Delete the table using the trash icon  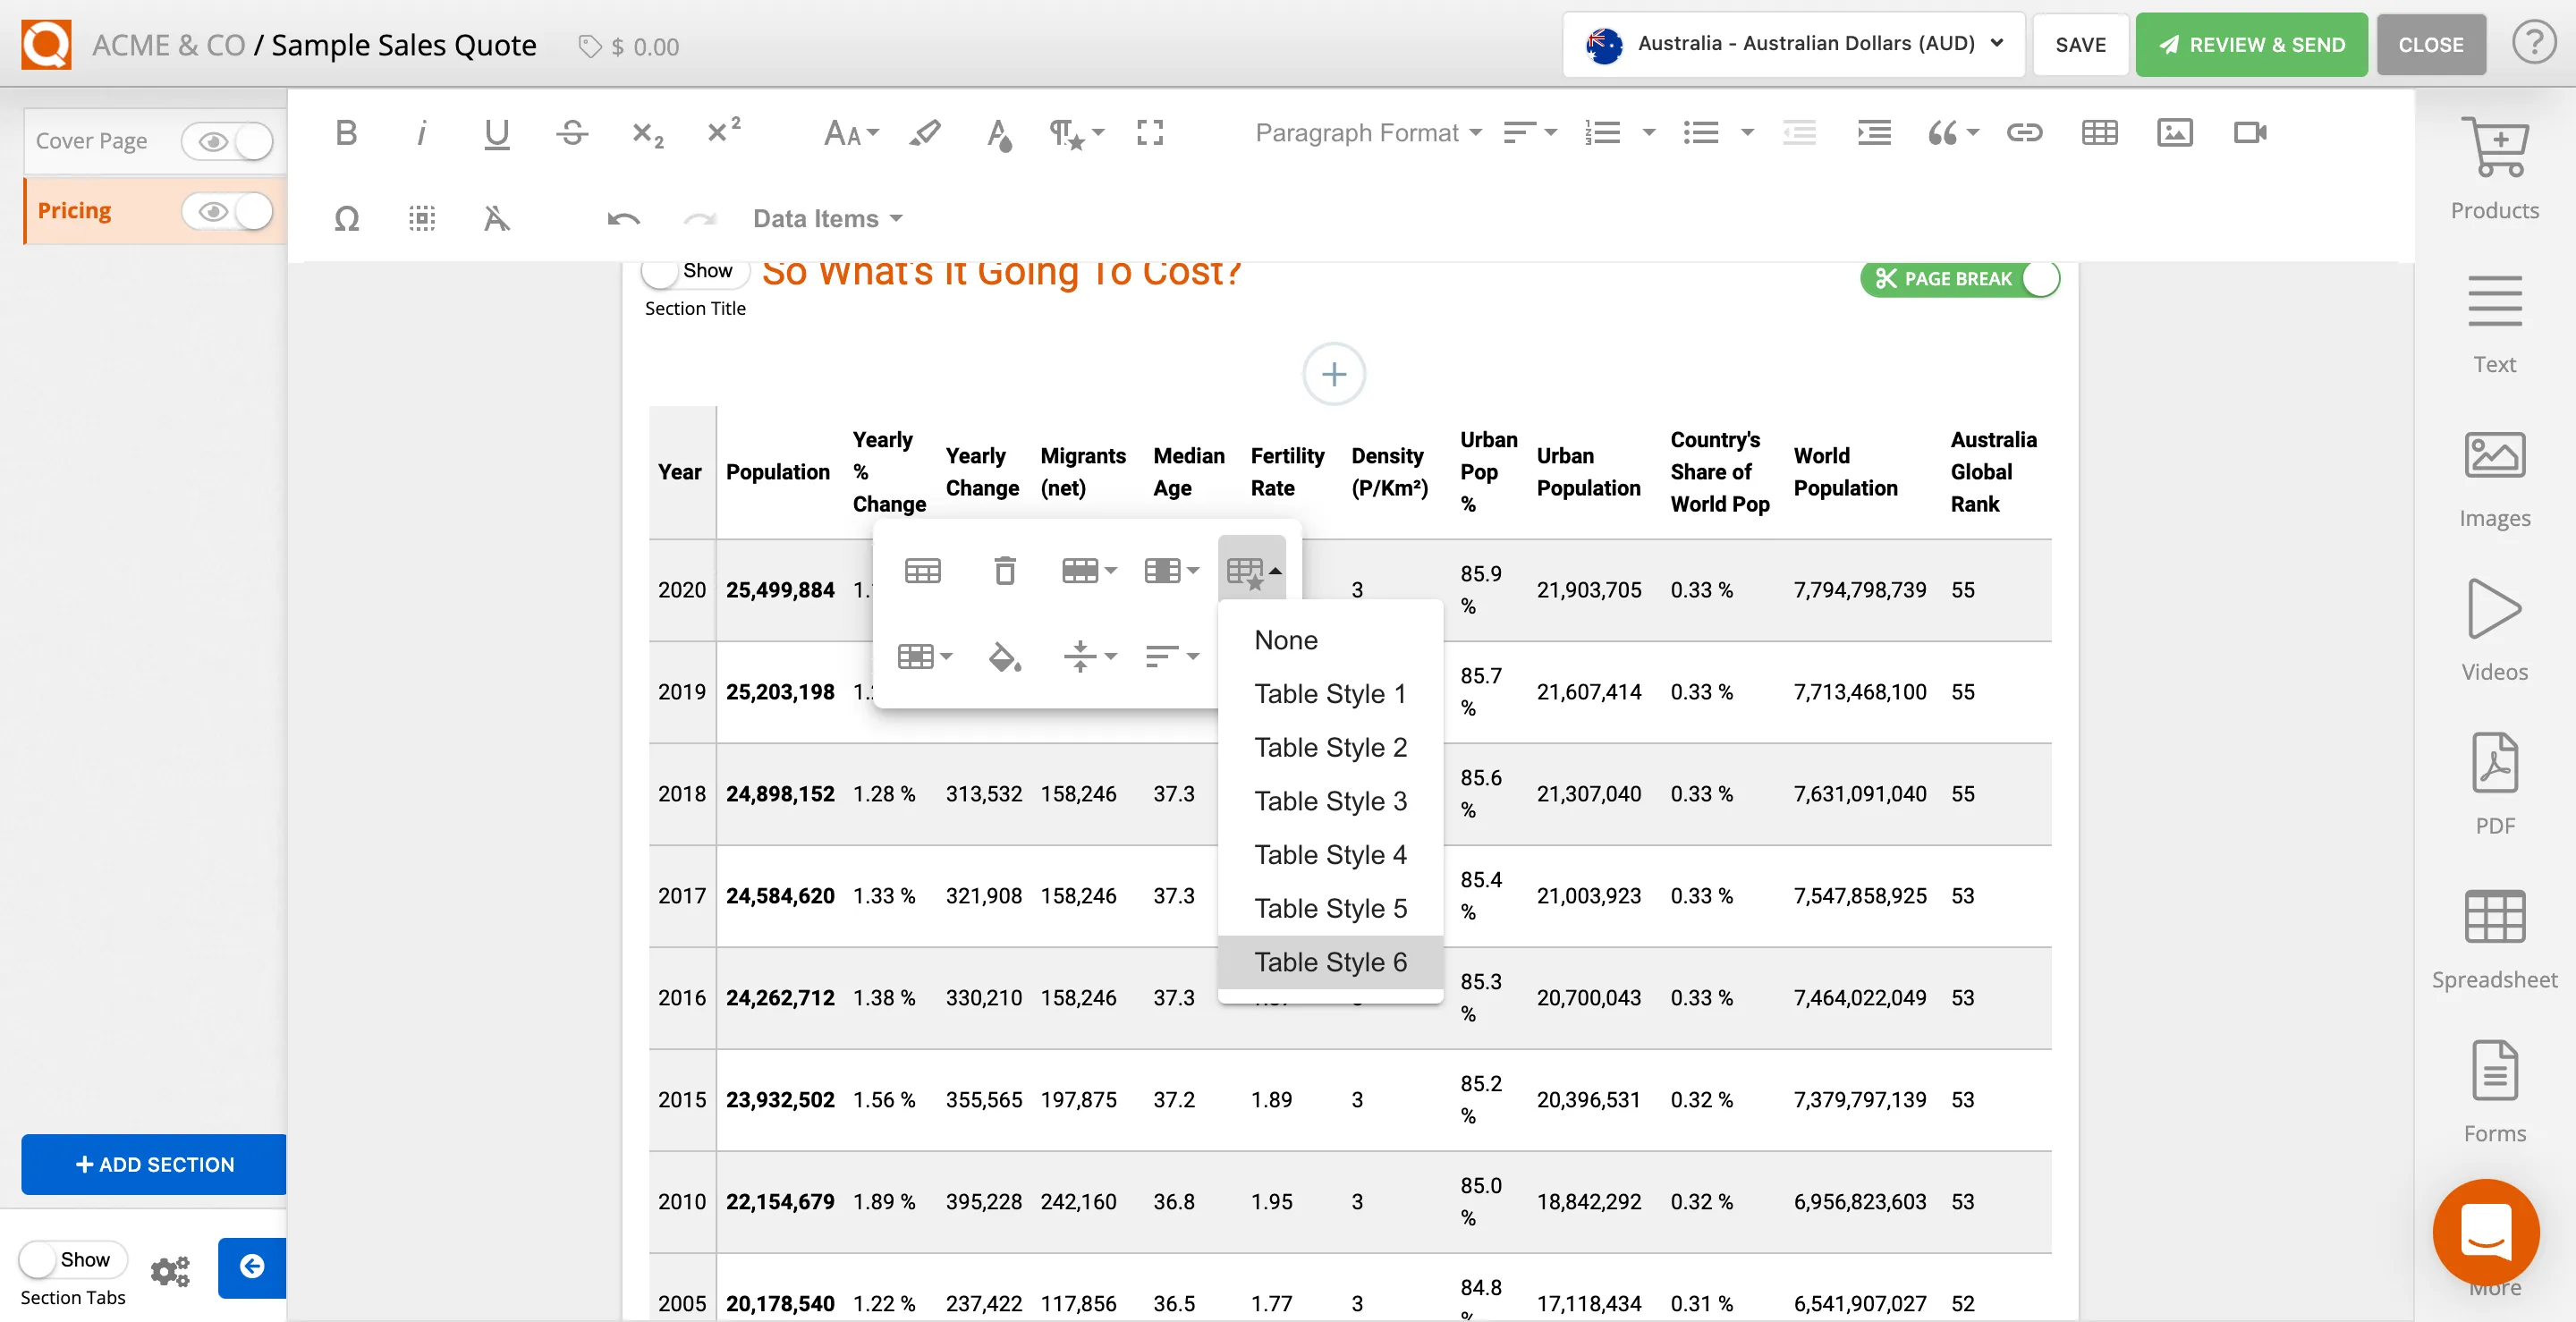[x=1005, y=570]
